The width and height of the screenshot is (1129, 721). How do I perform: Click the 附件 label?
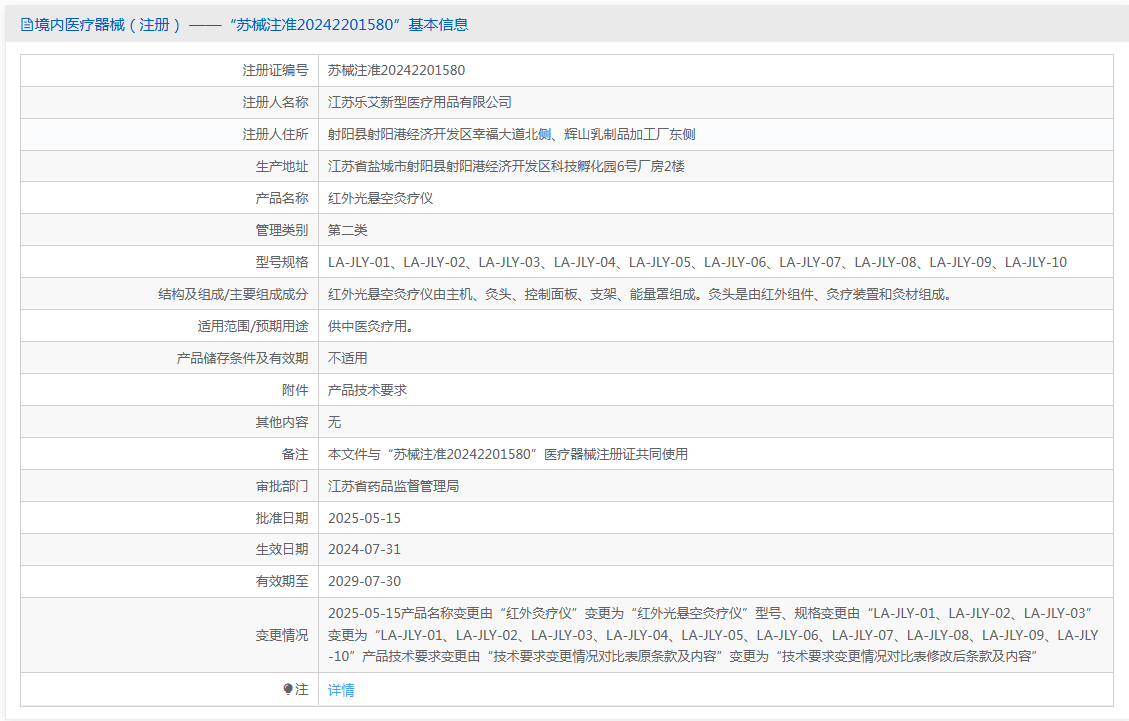coord(295,390)
